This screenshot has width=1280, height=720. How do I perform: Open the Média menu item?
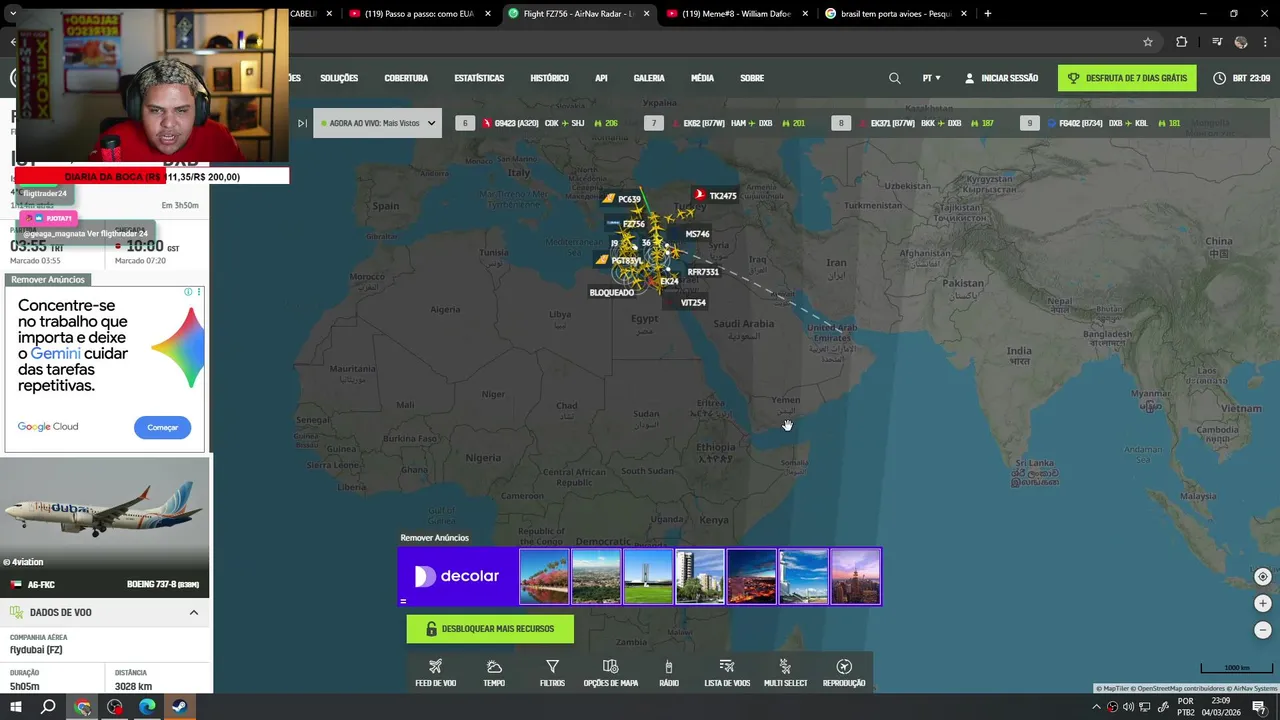702,78
